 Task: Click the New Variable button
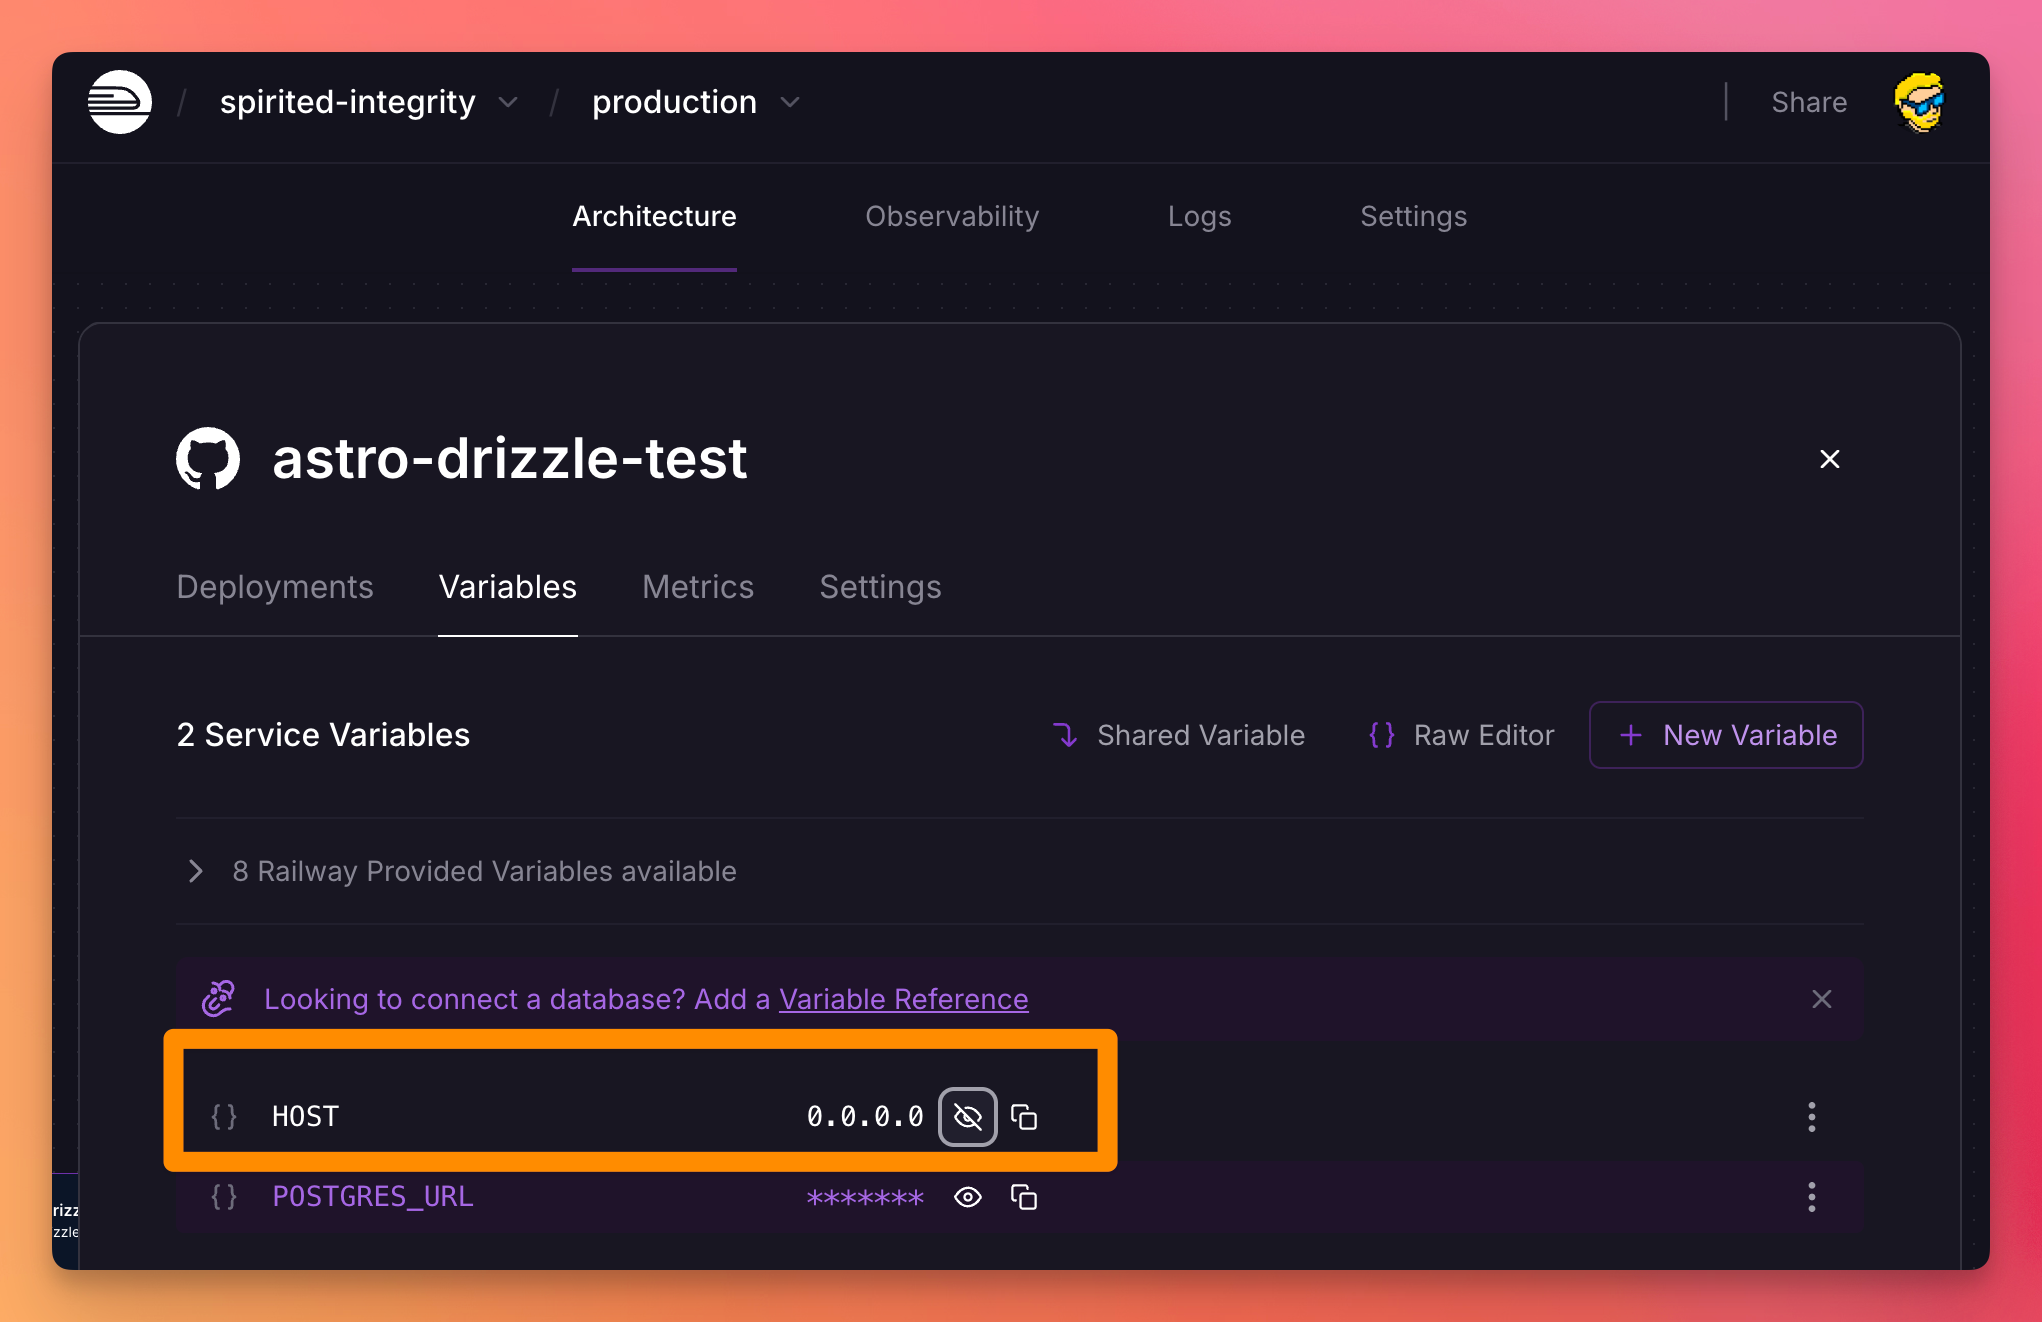1725,735
